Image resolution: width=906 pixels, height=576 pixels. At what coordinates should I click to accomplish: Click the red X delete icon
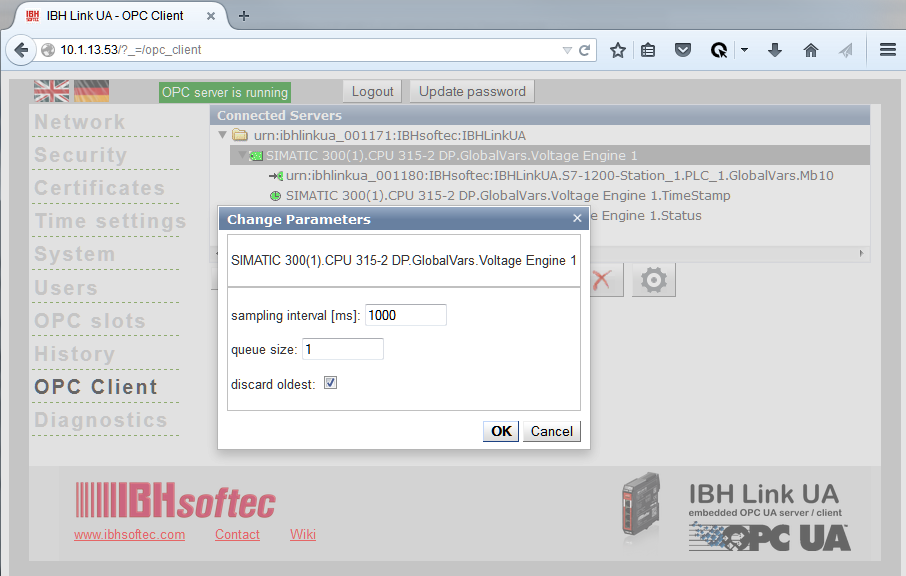coord(602,281)
